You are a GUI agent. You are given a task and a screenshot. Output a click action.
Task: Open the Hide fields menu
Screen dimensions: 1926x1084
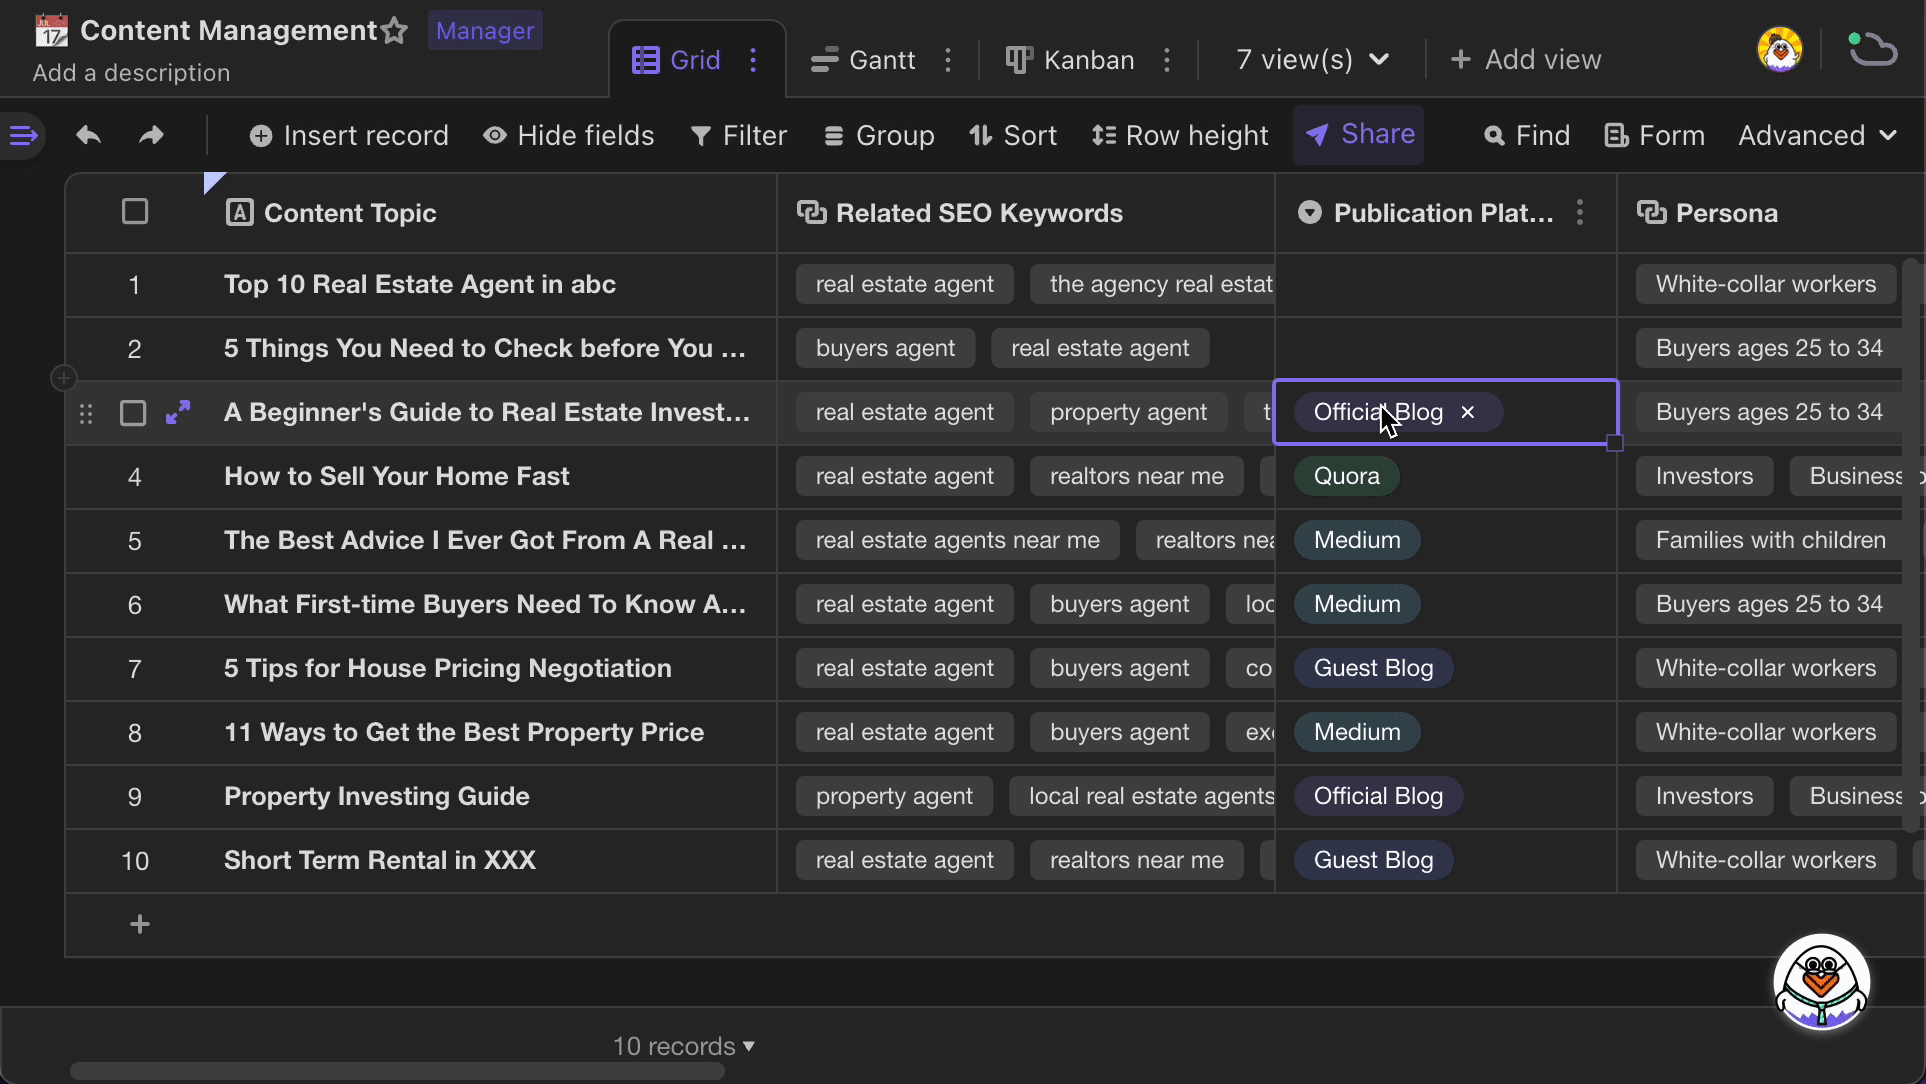pos(571,134)
